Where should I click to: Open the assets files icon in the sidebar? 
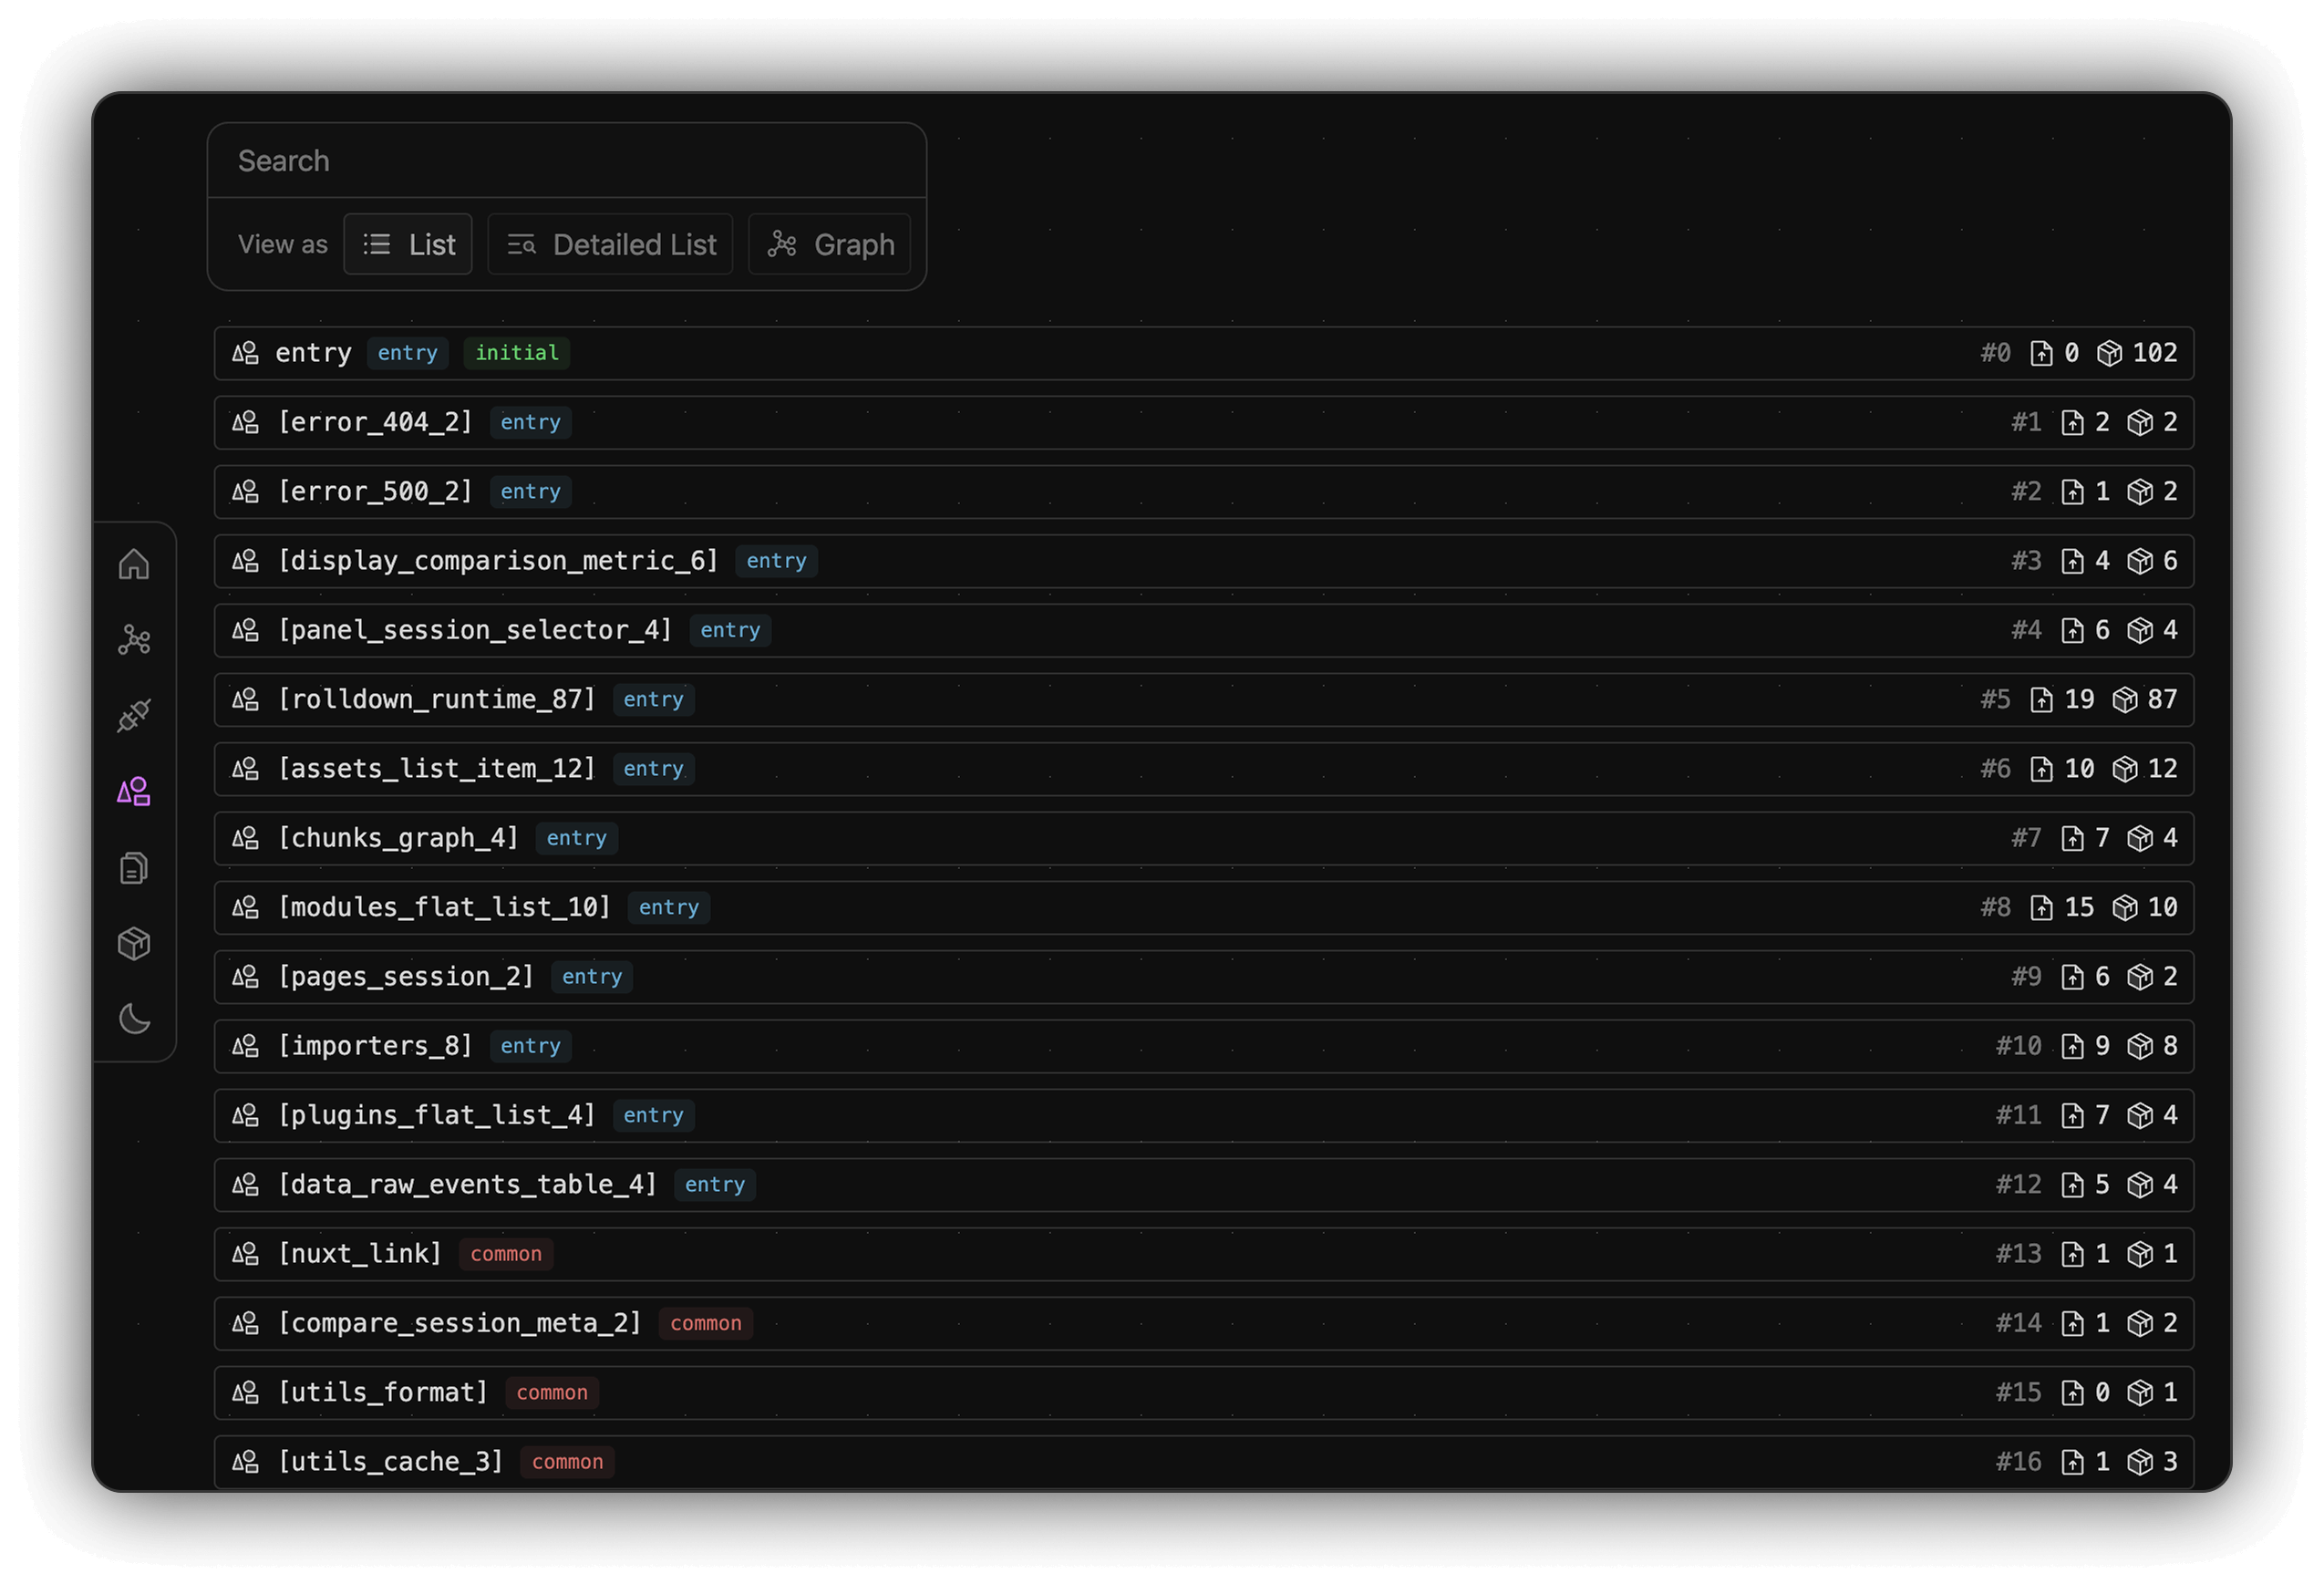point(134,868)
